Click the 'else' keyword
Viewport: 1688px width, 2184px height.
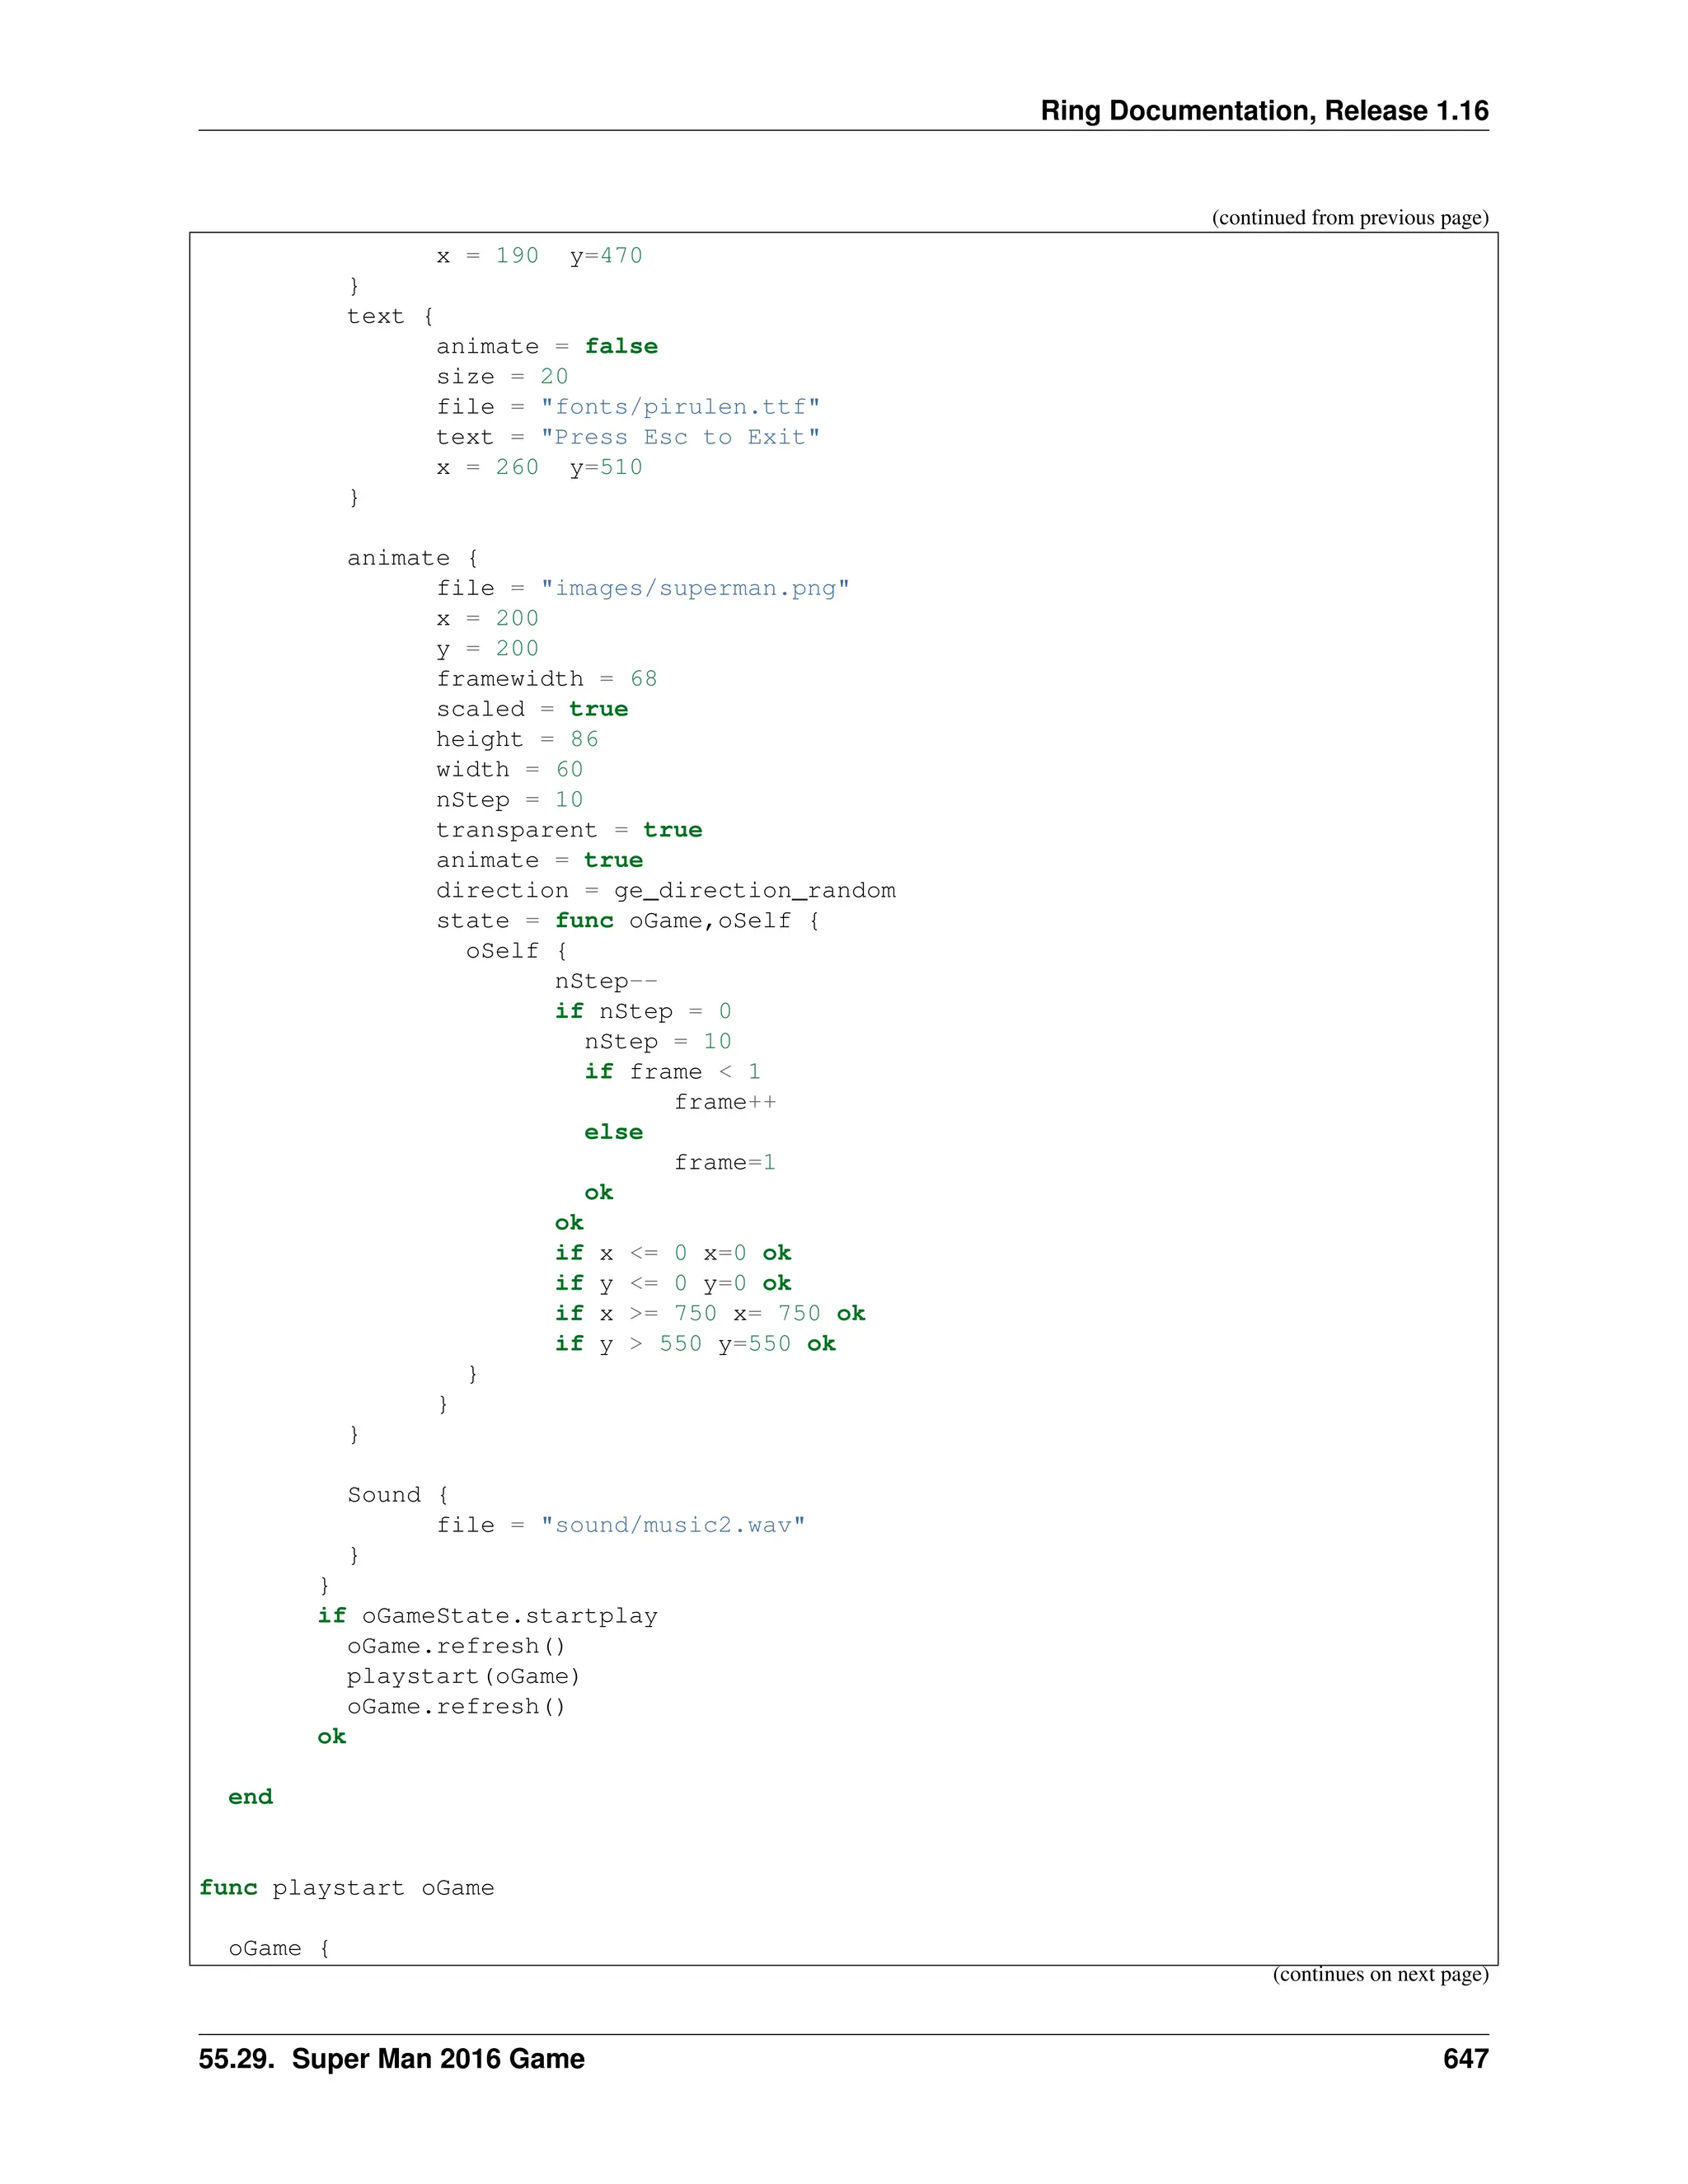point(613,1131)
